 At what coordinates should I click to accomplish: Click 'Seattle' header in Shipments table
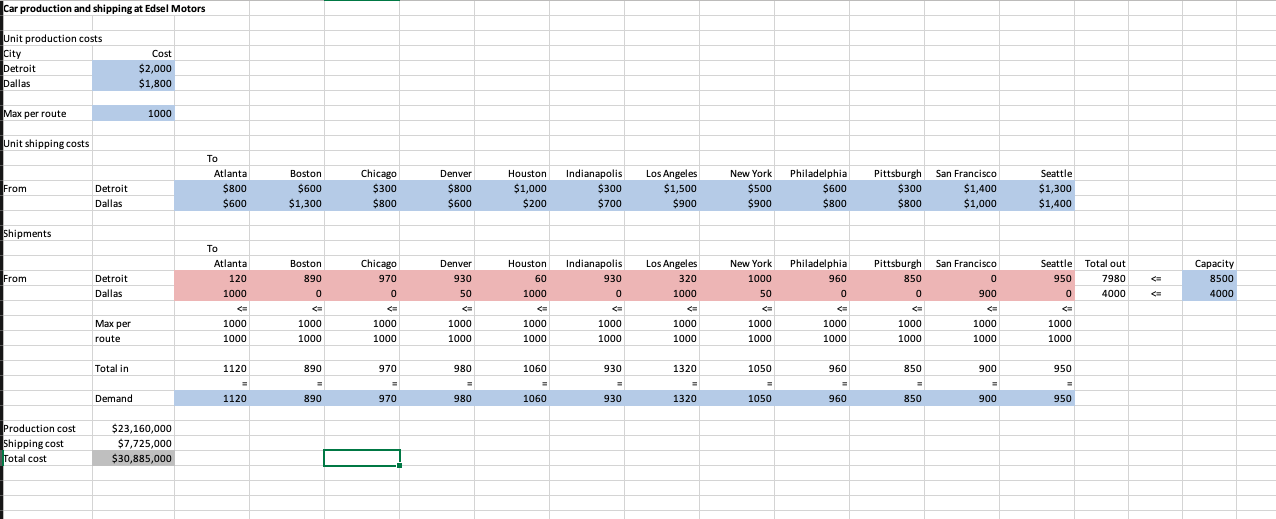[1056, 263]
